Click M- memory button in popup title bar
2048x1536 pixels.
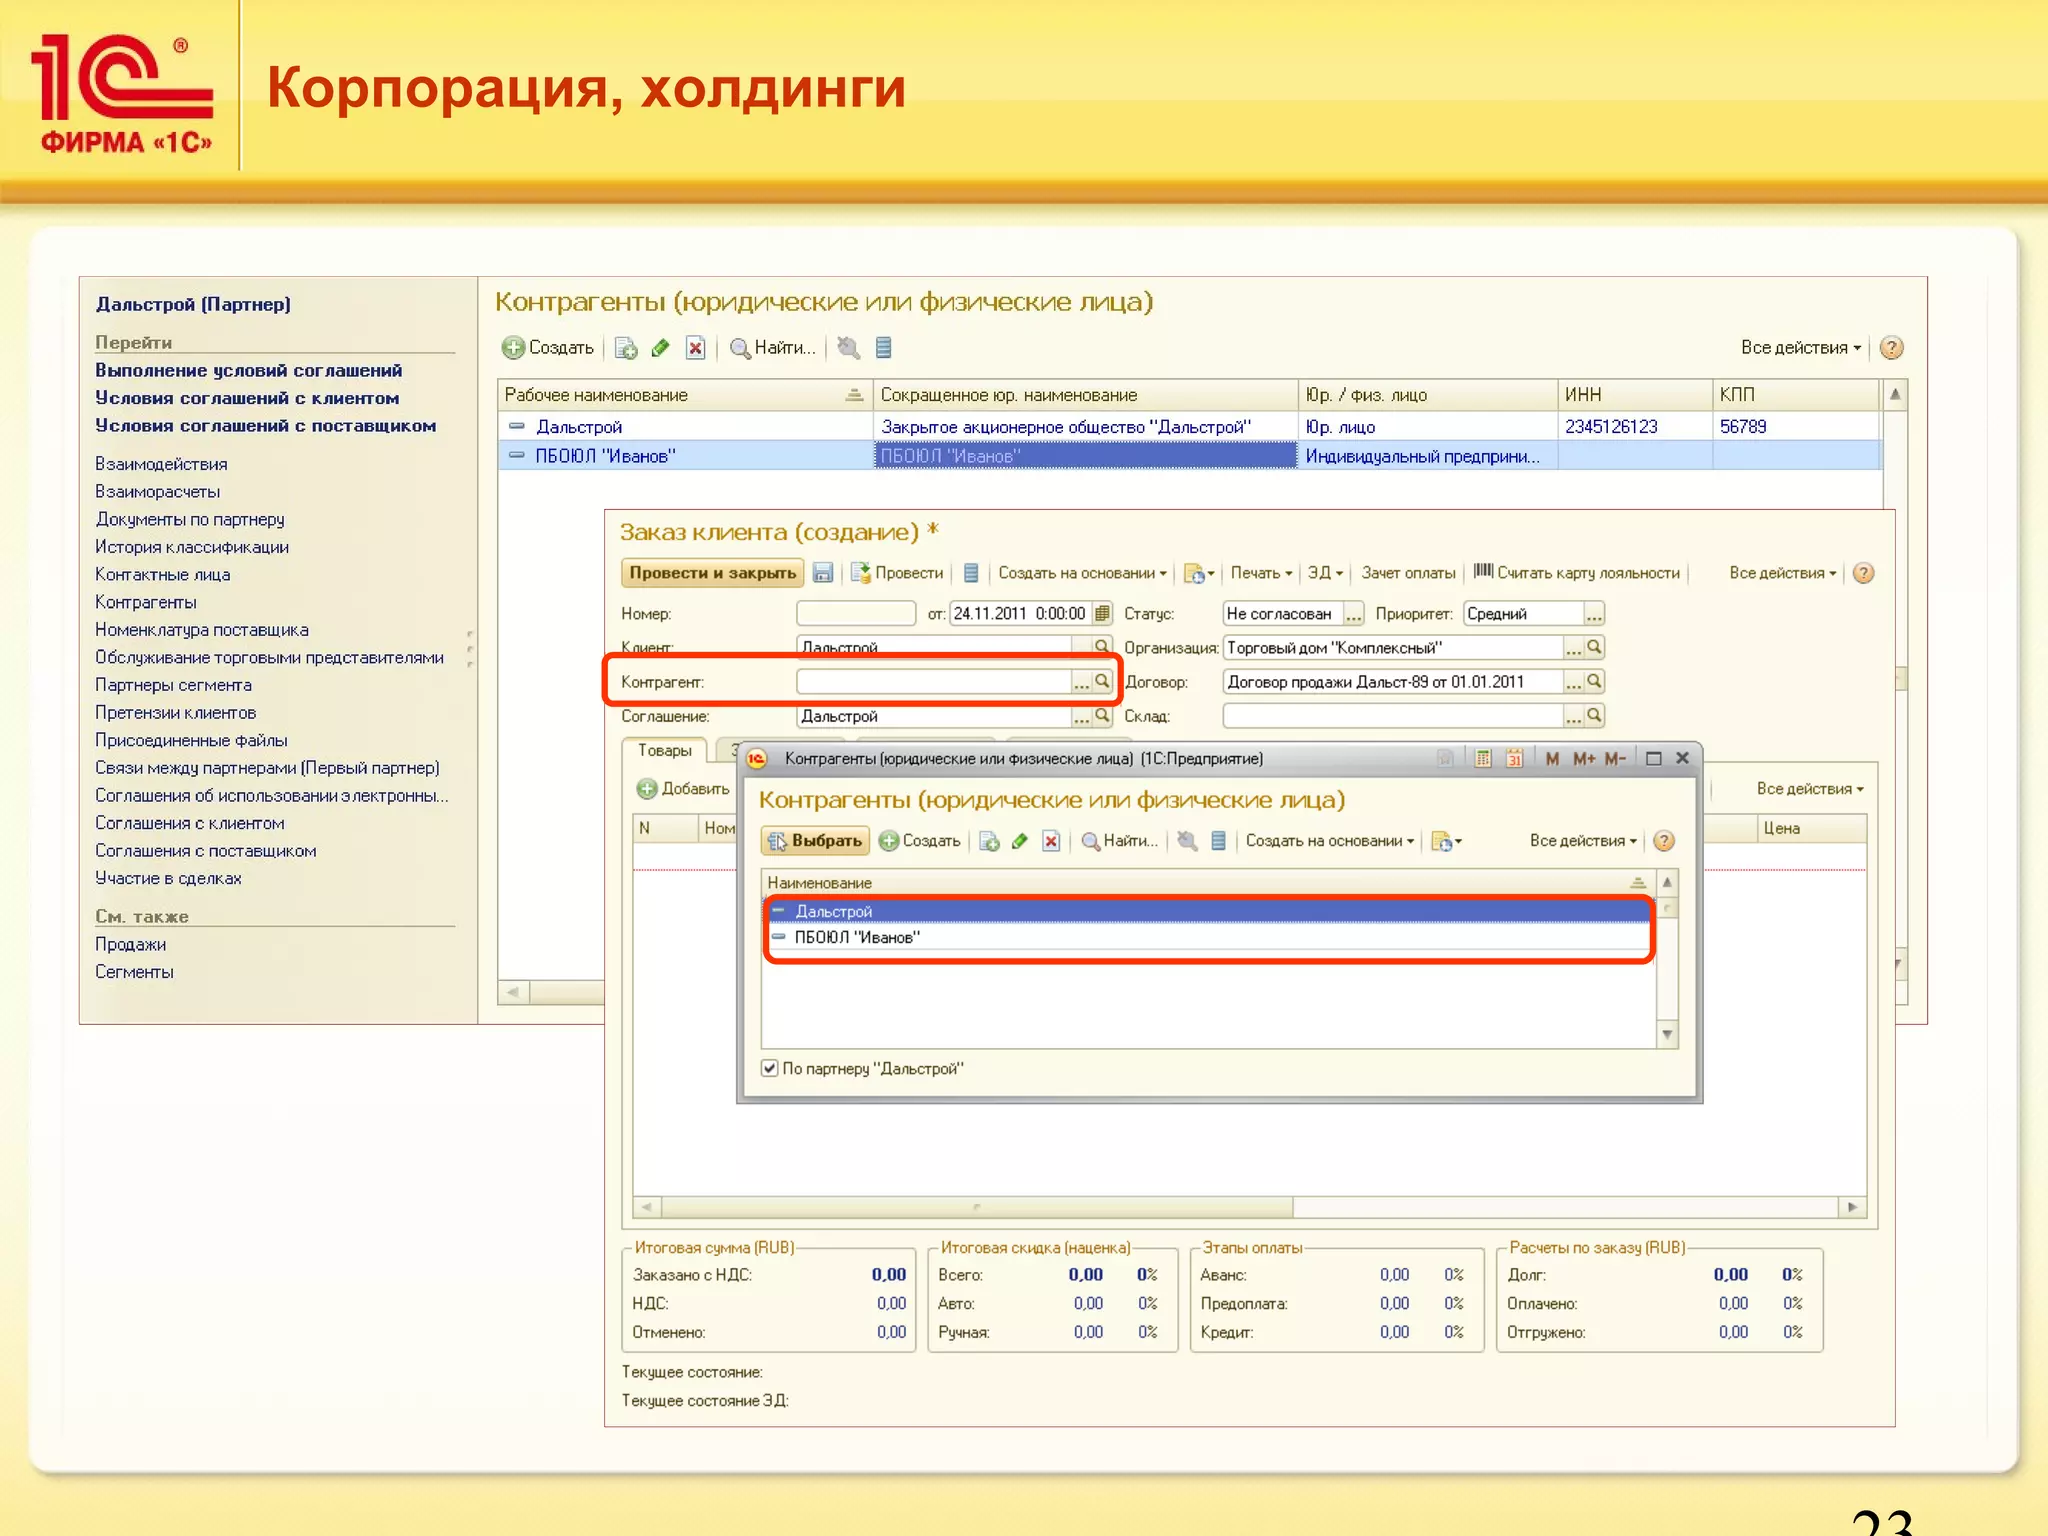click(x=1615, y=758)
